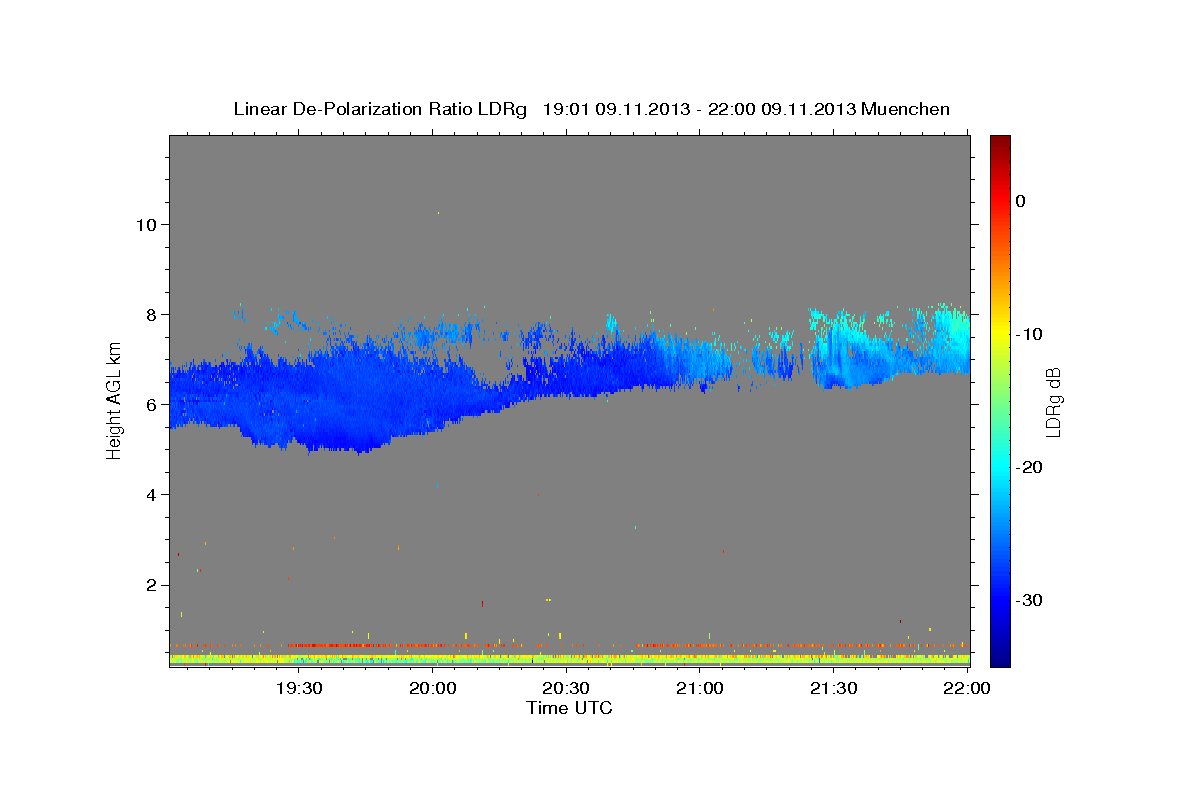Image resolution: width=1200 pixels, height=800 pixels.
Task: Click the colorbar value label -10
Action: click(x=1030, y=334)
